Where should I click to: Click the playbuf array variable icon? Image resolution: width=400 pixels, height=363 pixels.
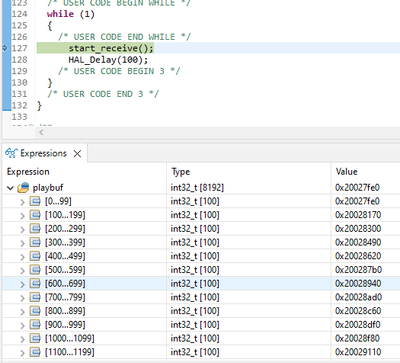tap(23, 188)
